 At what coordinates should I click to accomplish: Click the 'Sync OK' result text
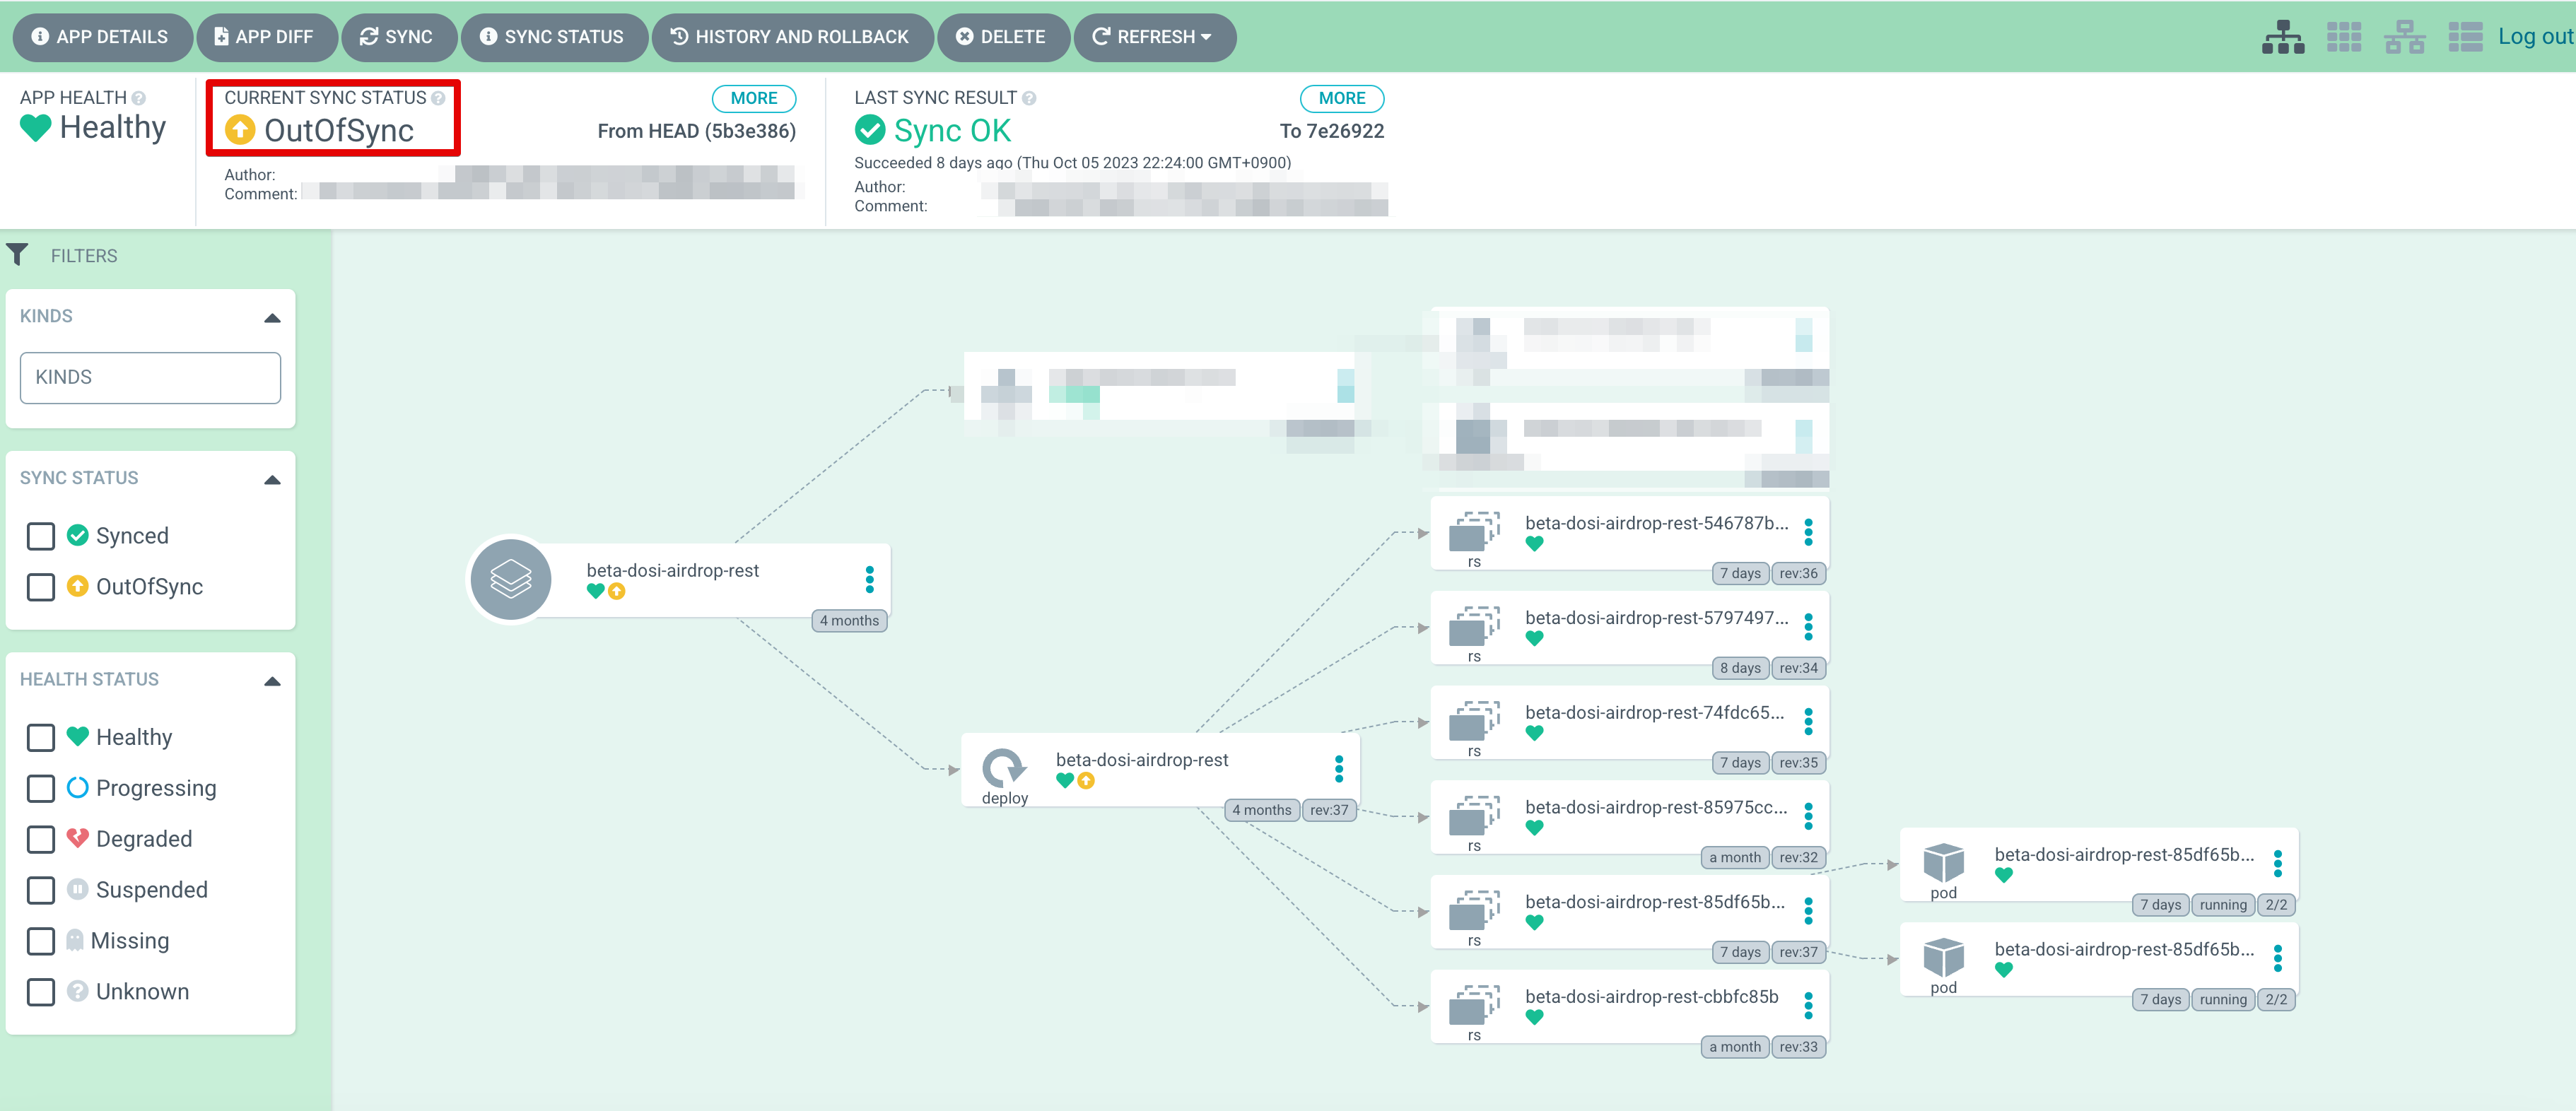tap(952, 131)
